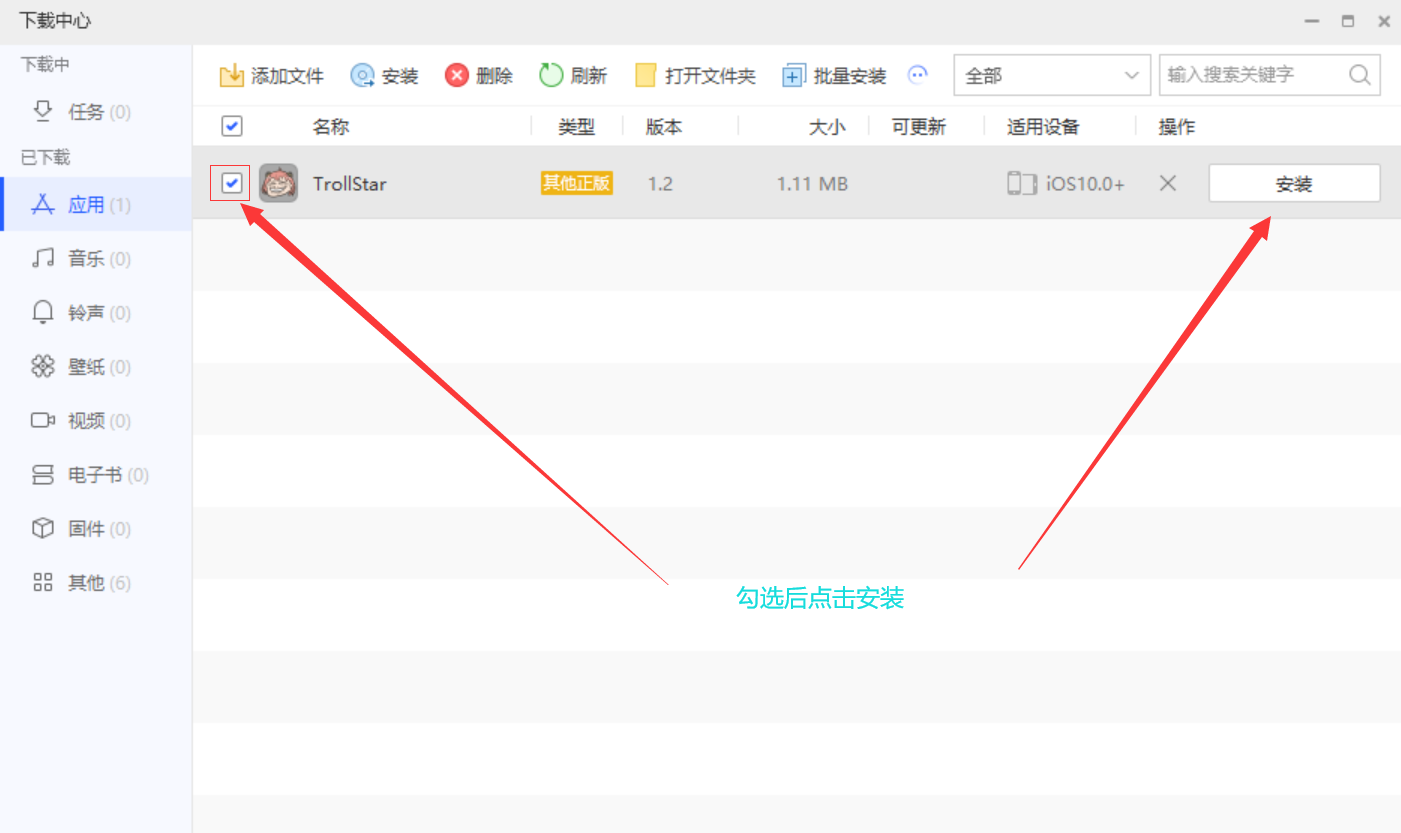Click the TrollStar app icon thumbnail
The image size is (1401, 833).
click(278, 184)
